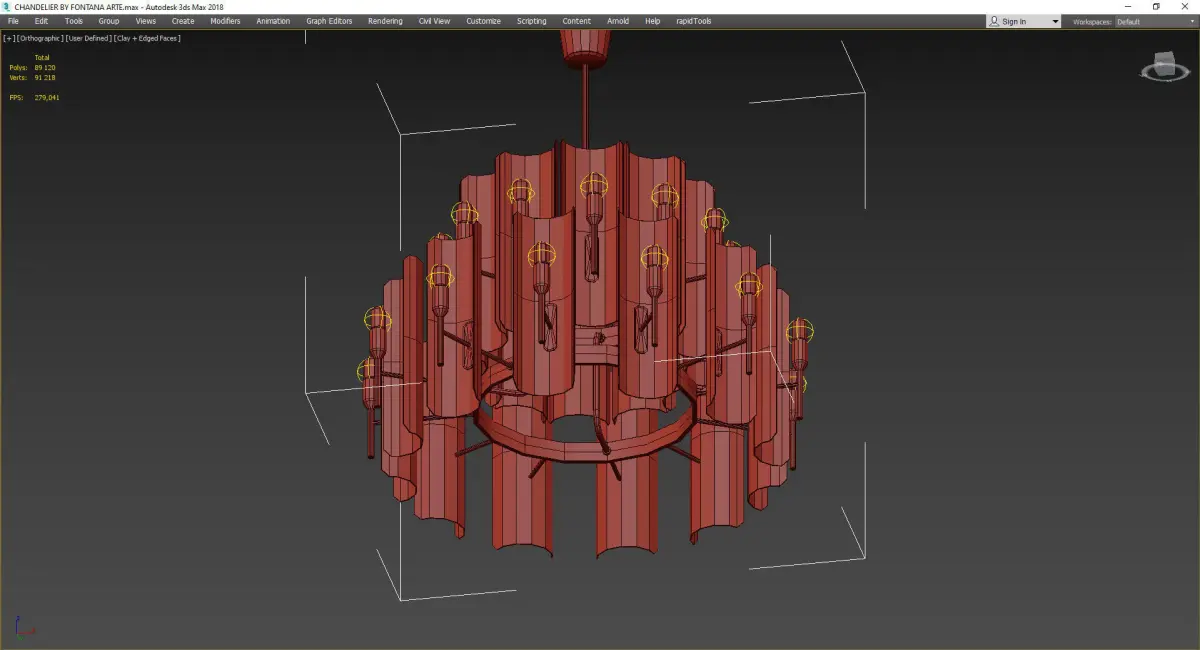Open the Create menu
1200x650 pixels.
(183, 21)
